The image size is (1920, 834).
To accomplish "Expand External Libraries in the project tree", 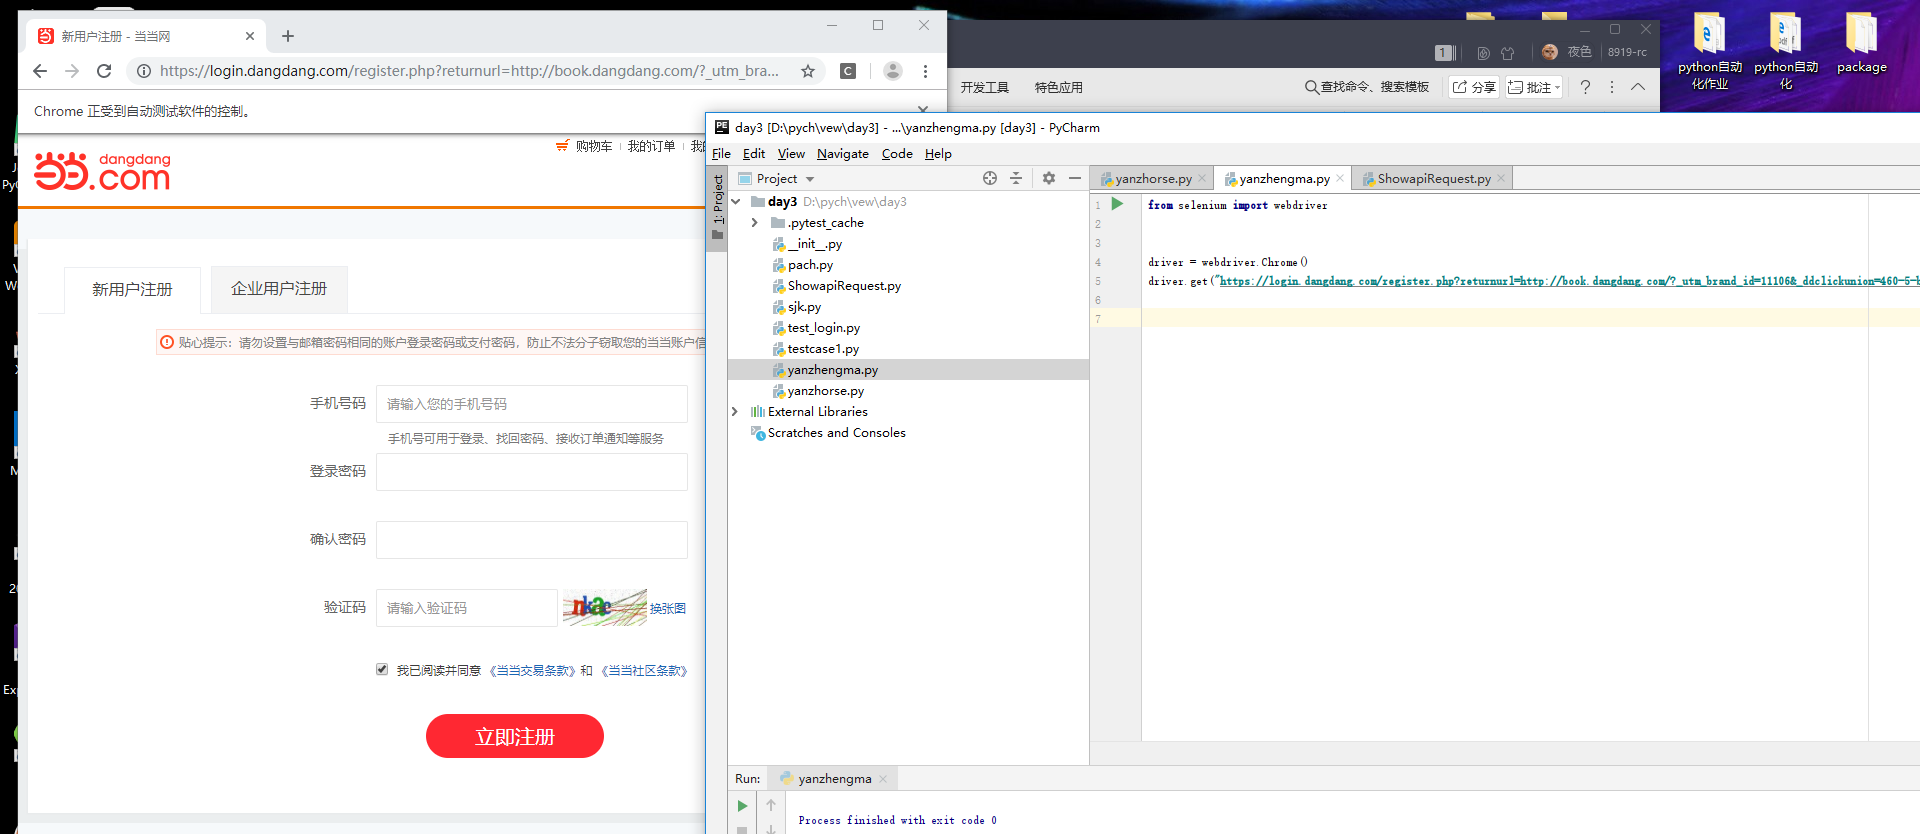I will point(735,411).
